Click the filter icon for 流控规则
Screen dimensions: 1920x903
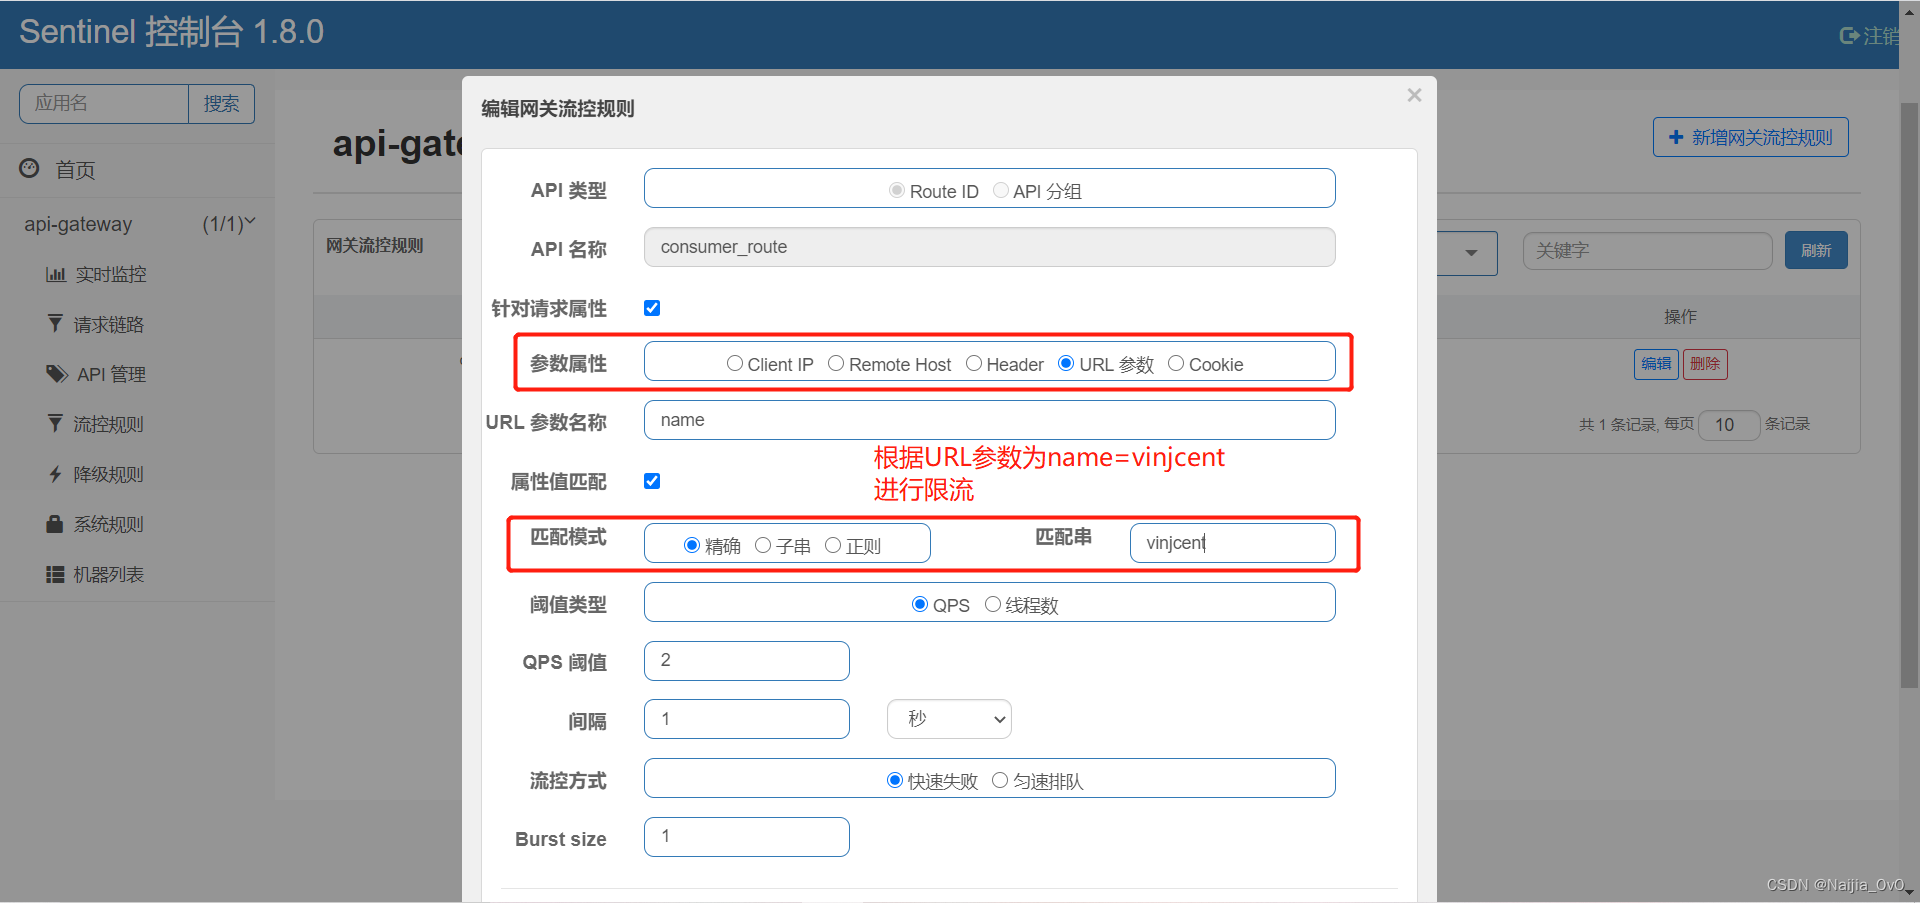pyautogui.click(x=56, y=423)
